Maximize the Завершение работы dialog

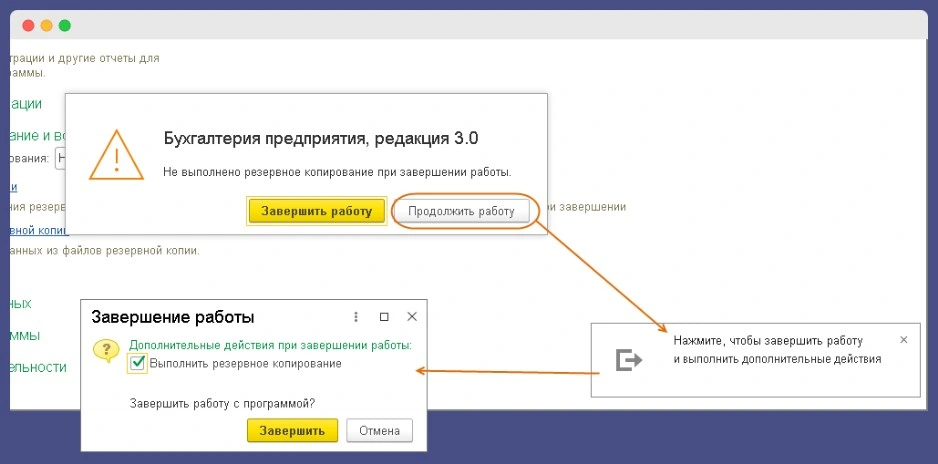tap(384, 317)
